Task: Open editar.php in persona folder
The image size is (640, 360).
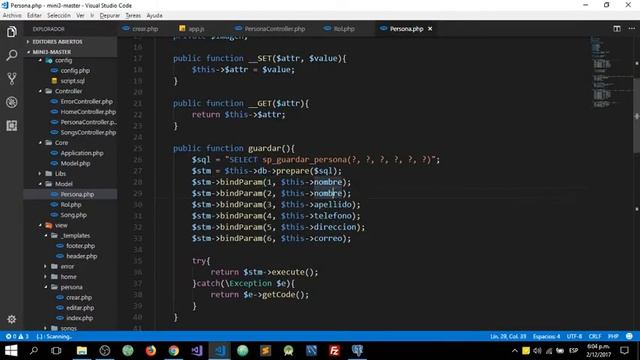Action: pos(80,308)
